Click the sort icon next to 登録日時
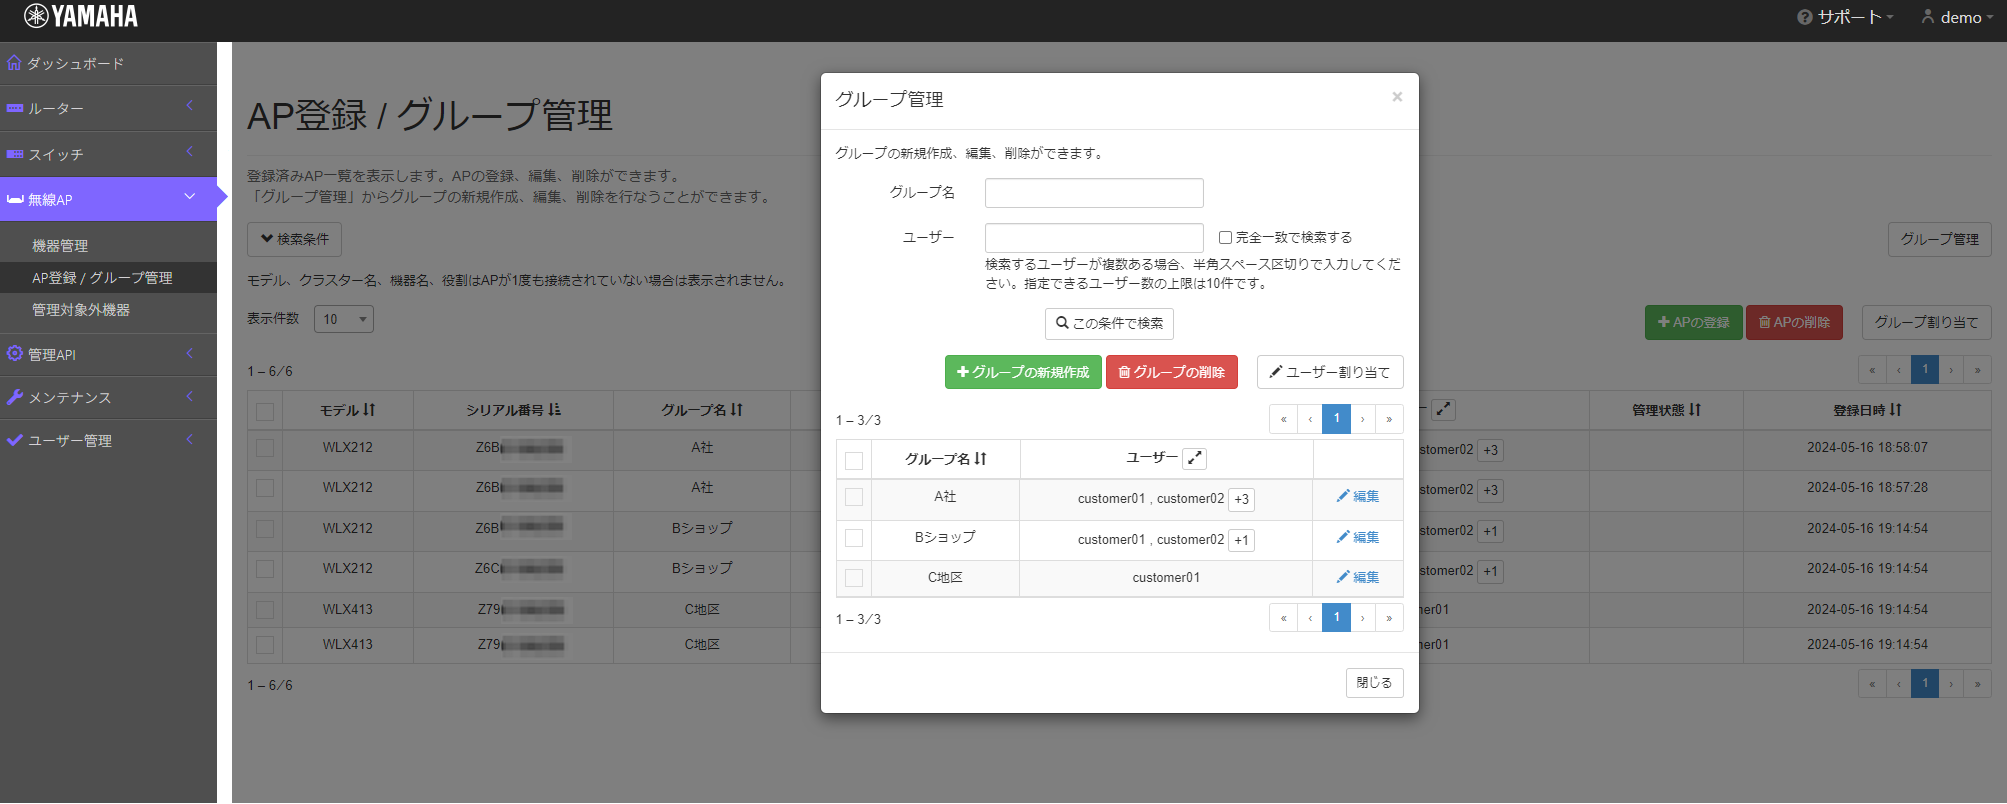This screenshot has width=2007, height=804. coord(1896,410)
